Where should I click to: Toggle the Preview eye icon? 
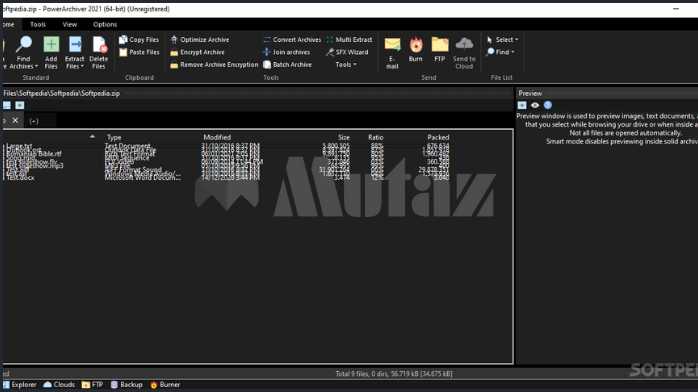click(x=535, y=105)
